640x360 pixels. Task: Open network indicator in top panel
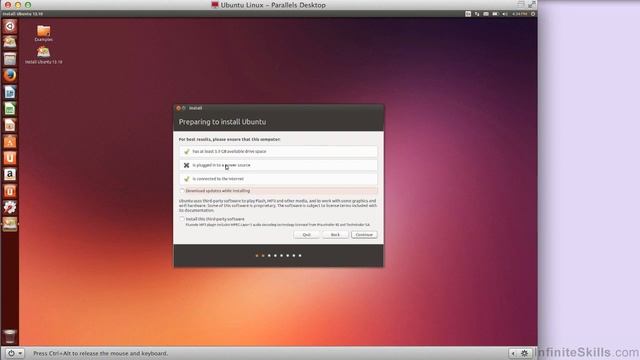point(477,14)
